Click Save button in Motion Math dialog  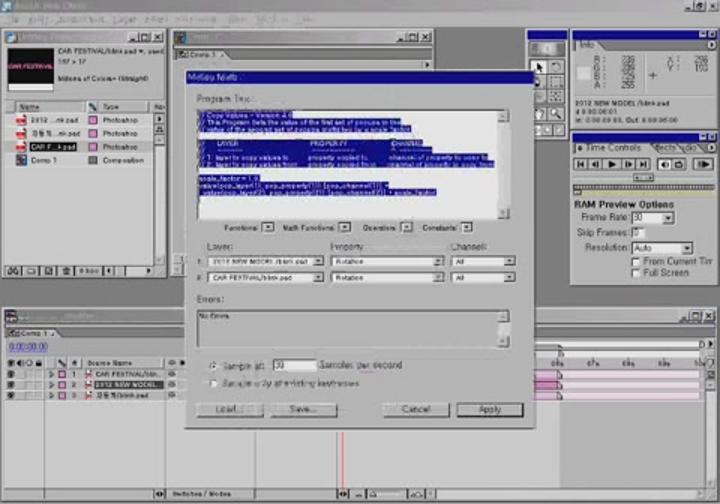pos(304,409)
